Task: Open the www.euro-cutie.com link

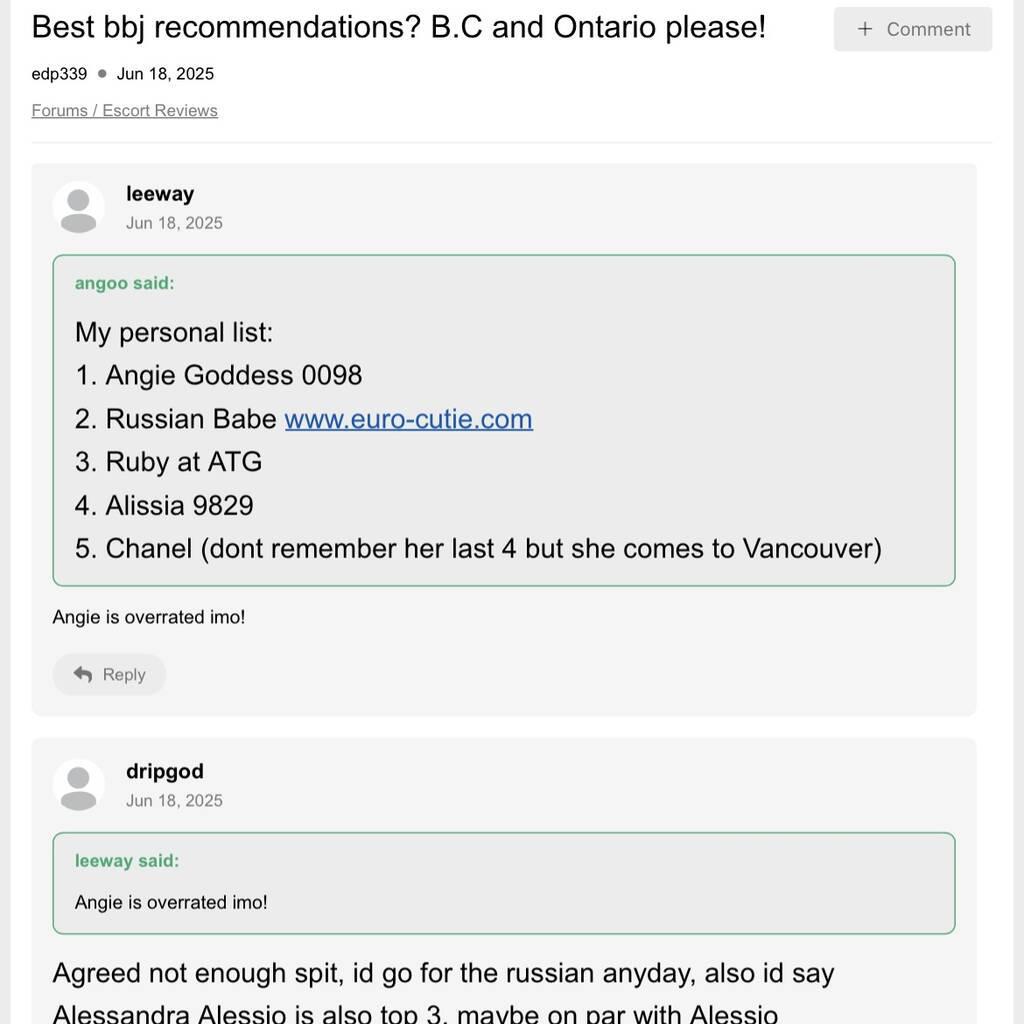Action: tap(409, 419)
